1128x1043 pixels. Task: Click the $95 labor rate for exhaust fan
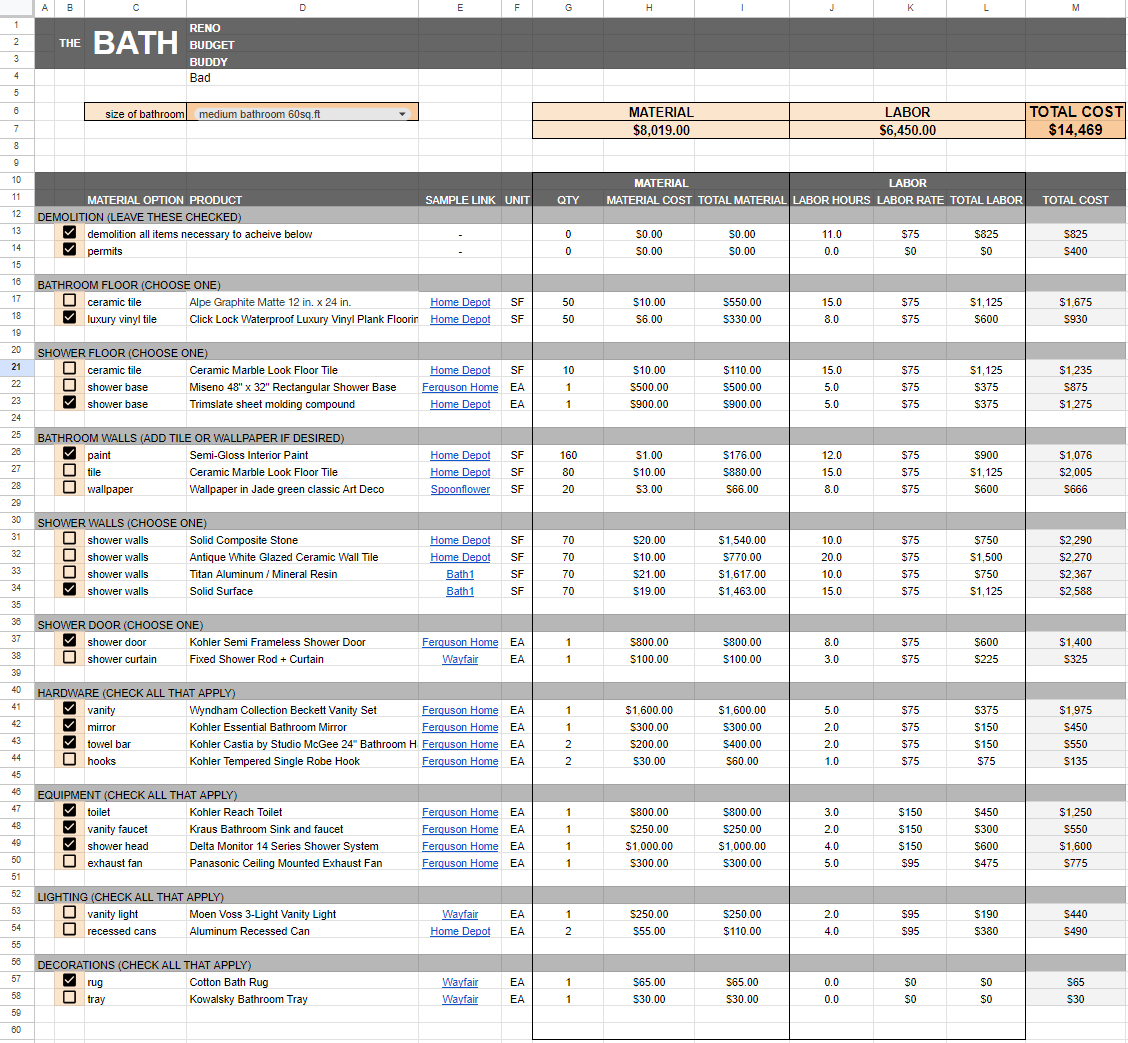pyautogui.click(x=910, y=863)
